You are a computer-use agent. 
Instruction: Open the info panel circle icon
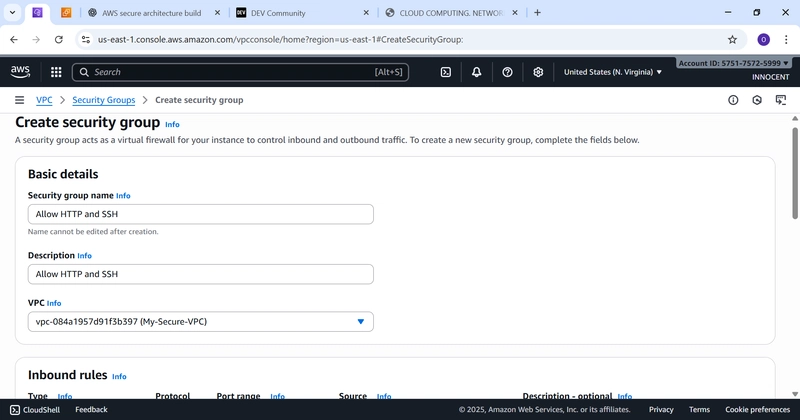[x=733, y=100]
